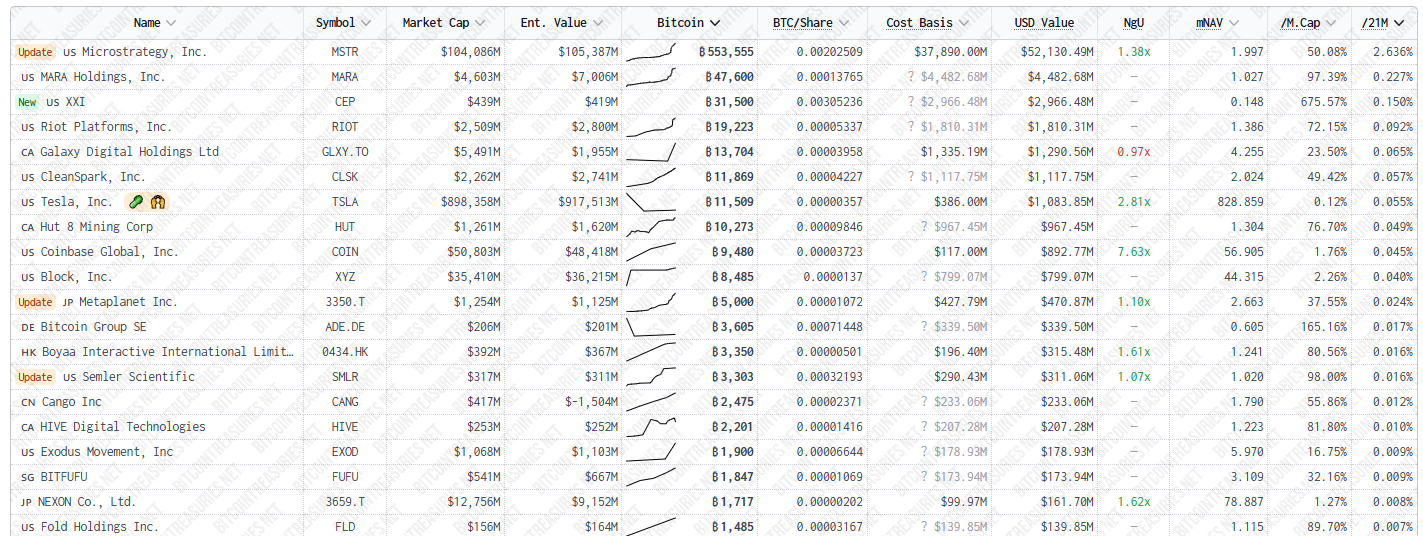Screen dimensions: 1423x536
Task: Click the New badge beside XXI
Action: (x=27, y=102)
